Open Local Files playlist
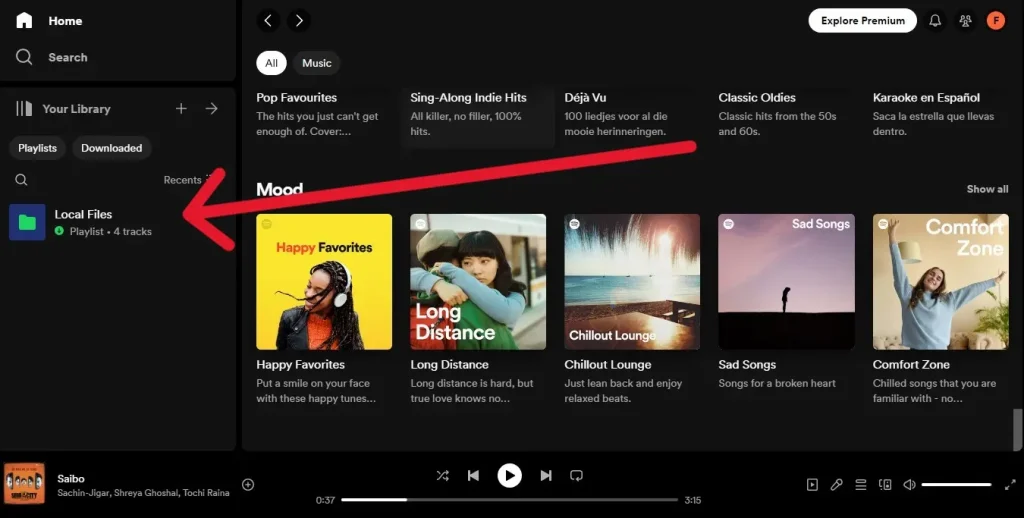The width and height of the screenshot is (1024, 518). pyautogui.click(x=118, y=222)
